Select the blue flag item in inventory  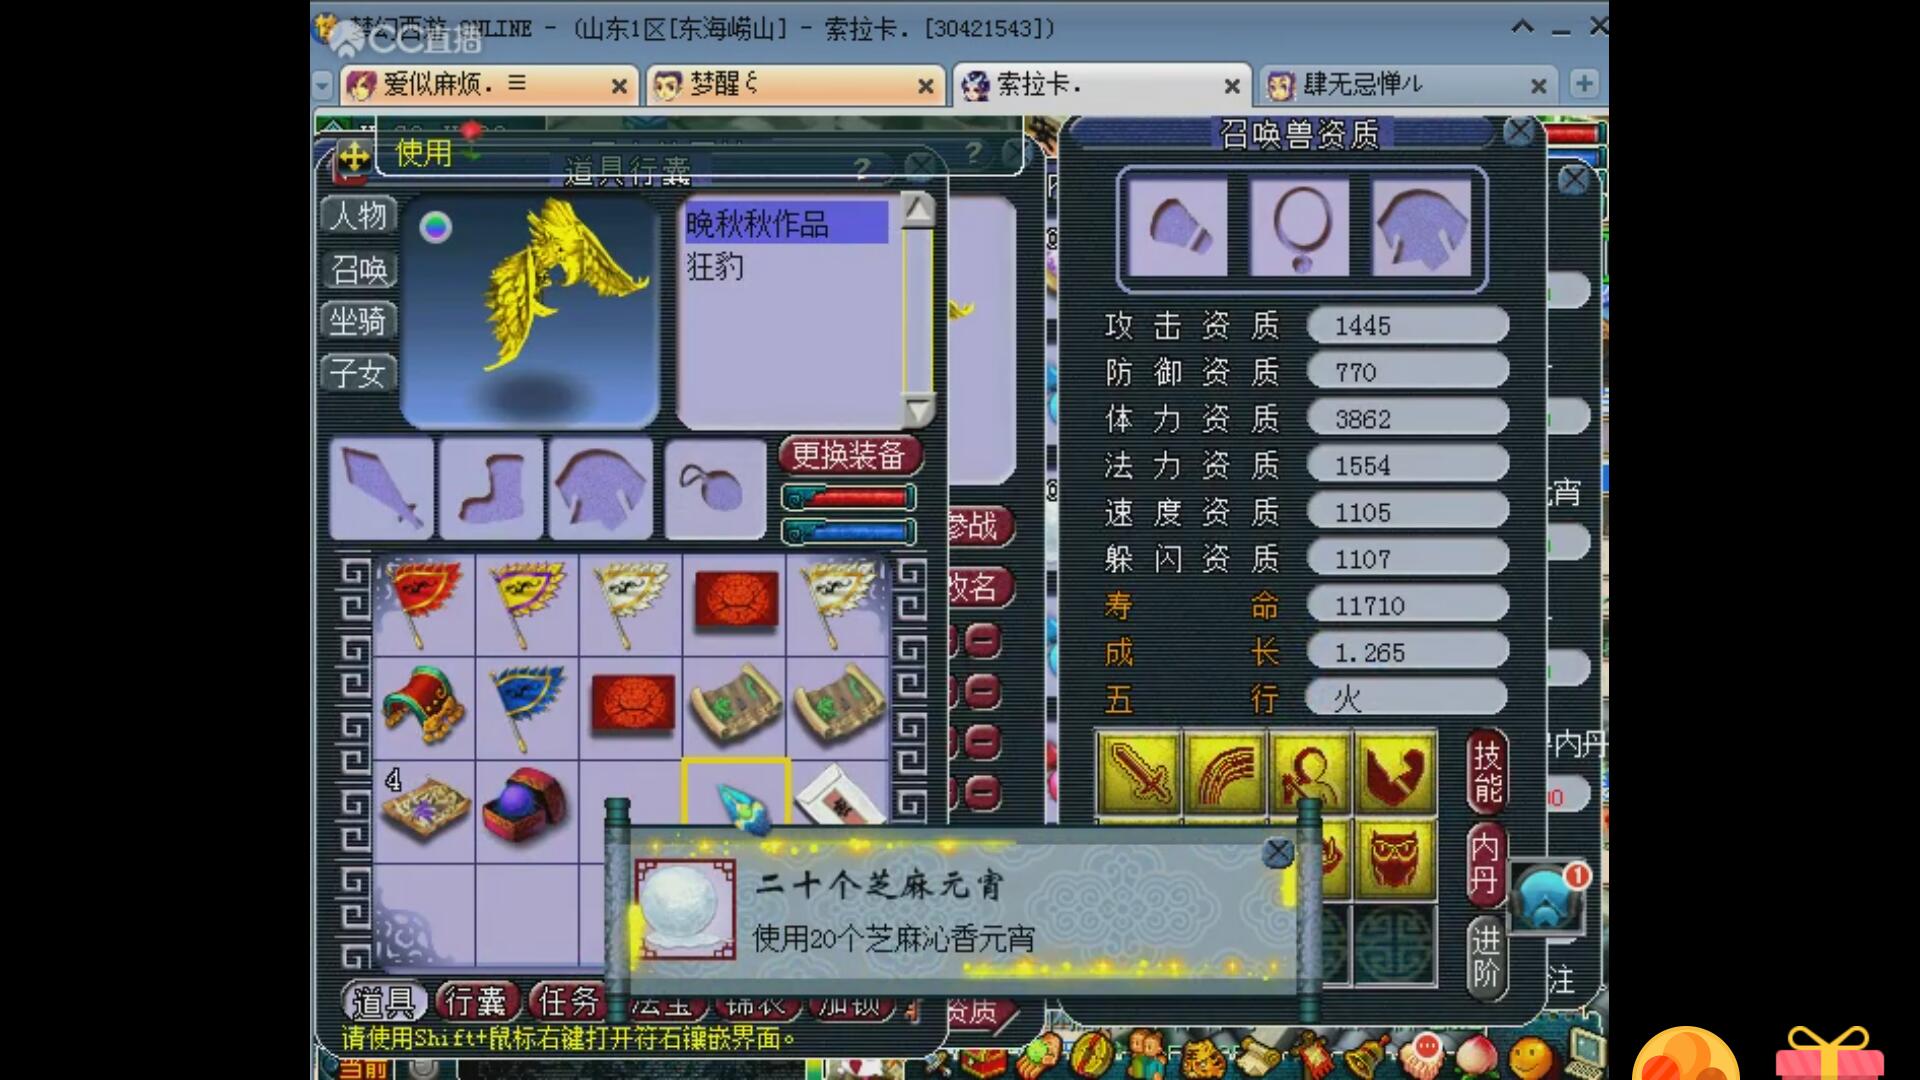527,706
